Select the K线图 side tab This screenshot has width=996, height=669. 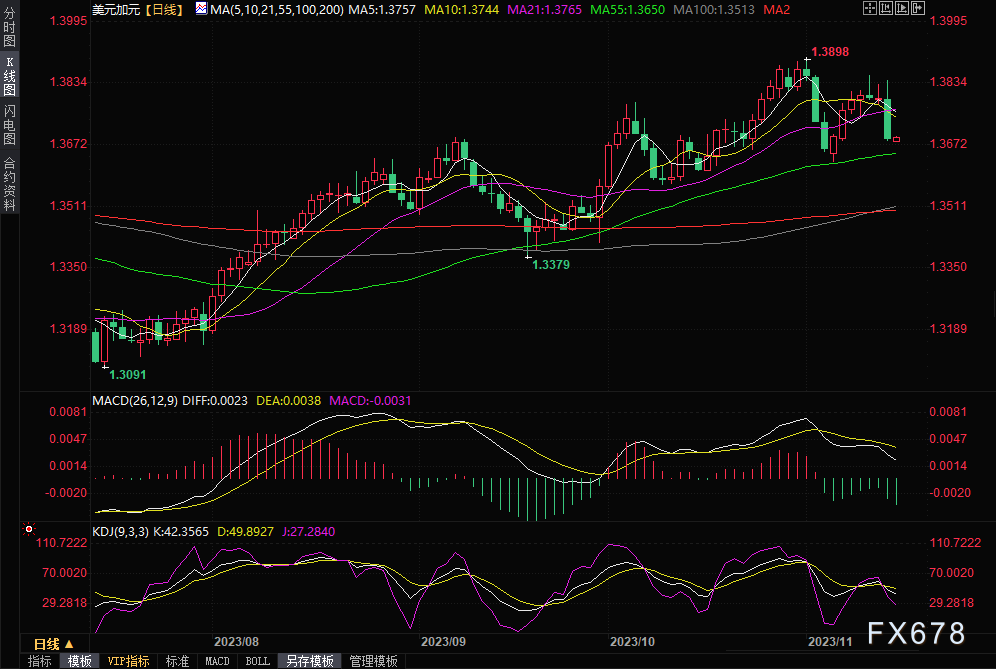click(9, 77)
